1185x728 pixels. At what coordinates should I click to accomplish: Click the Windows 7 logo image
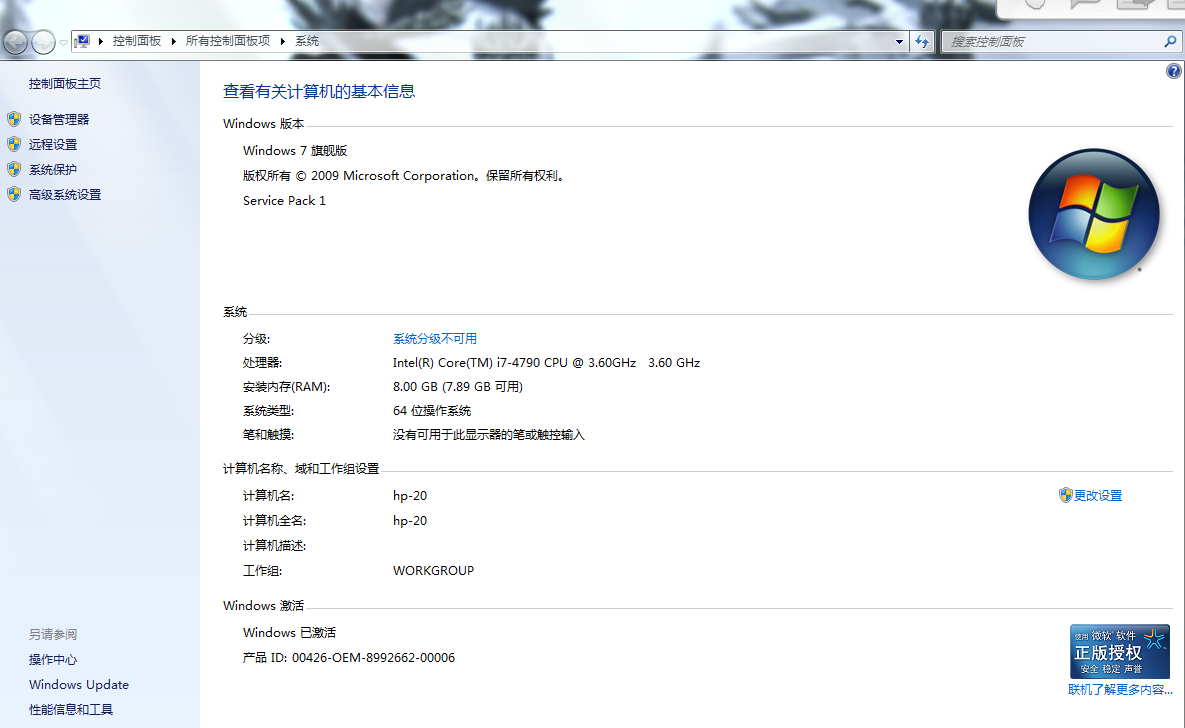pos(1094,214)
